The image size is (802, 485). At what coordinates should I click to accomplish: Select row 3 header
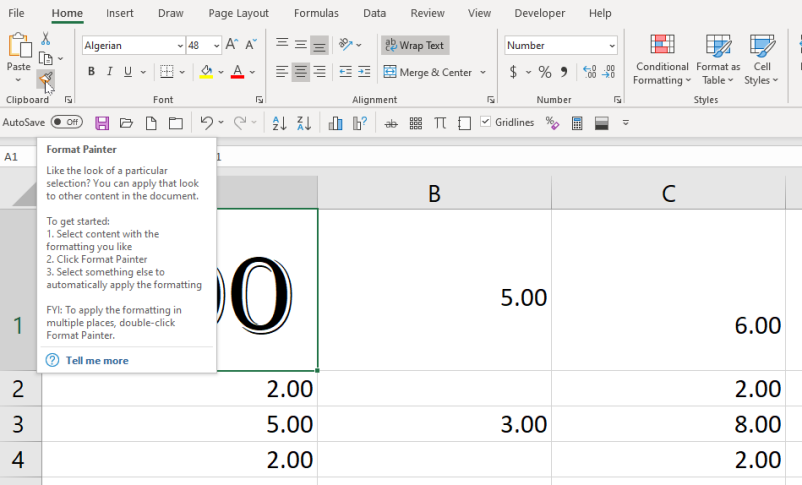pyautogui.click(x=18, y=424)
